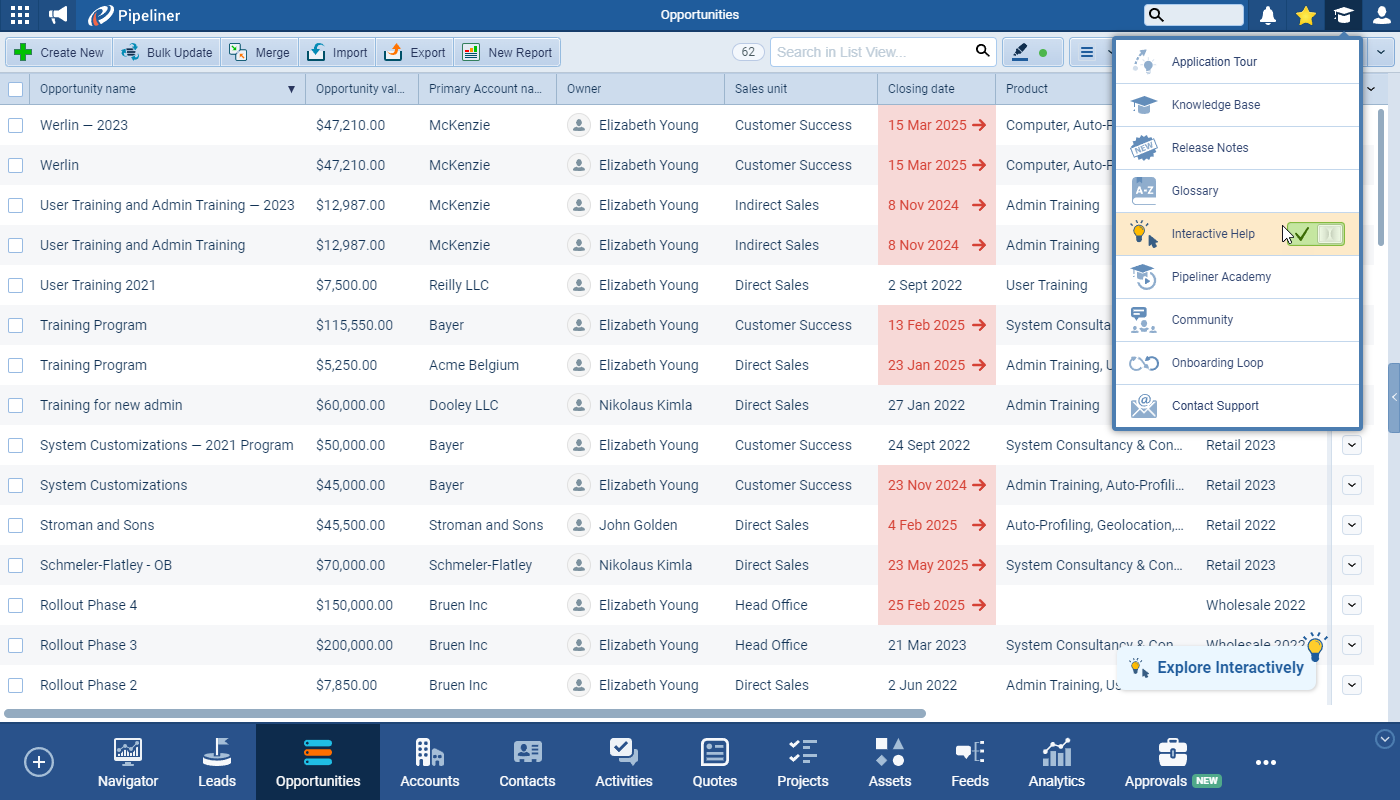The width and height of the screenshot is (1400, 800).
Task: Expand row menu for Stroman and Sons
Action: point(1352,525)
